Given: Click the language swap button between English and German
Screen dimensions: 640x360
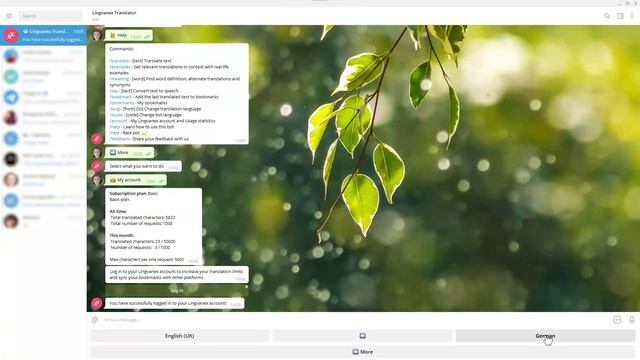Looking at the screenshot, I should pyautogui.click(x=362, y=336).
